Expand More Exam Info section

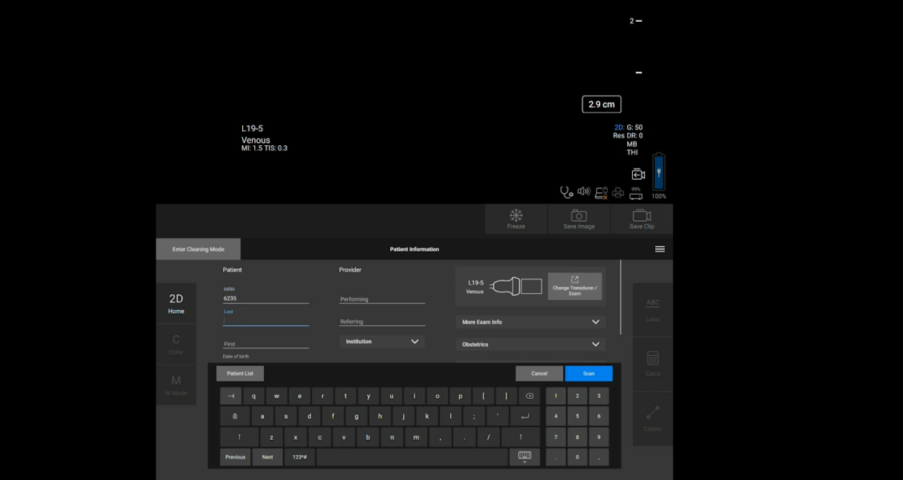pyautogui.click(x=530, y=322)
